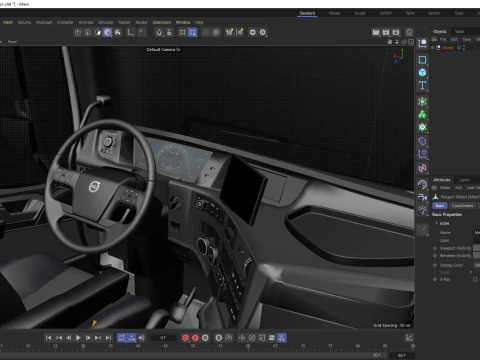The image size is (480, 360).
Task: Step forward one frame
Action: tap(88, 338)
